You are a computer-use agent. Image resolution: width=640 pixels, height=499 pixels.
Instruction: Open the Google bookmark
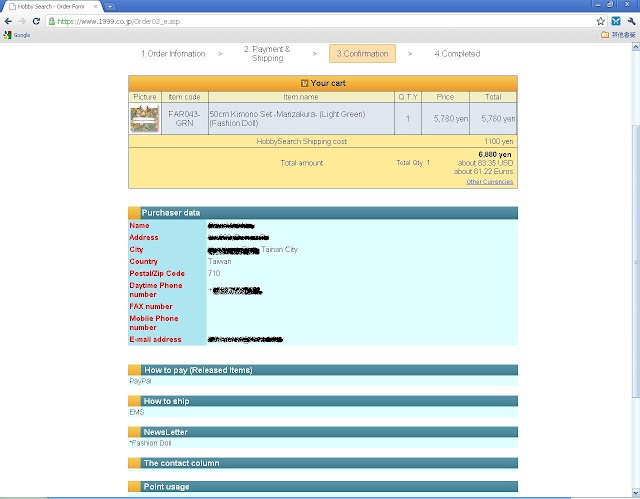point(17,35)
